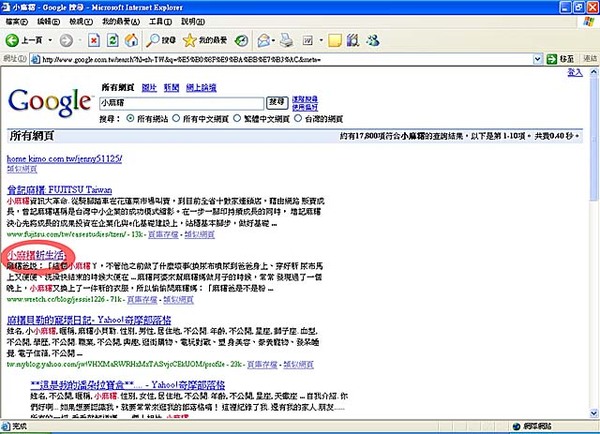Open the 說明(H) menu
The width and height of the screenshot is (600, 434).
pyautogui.click(x=193, y=22)
